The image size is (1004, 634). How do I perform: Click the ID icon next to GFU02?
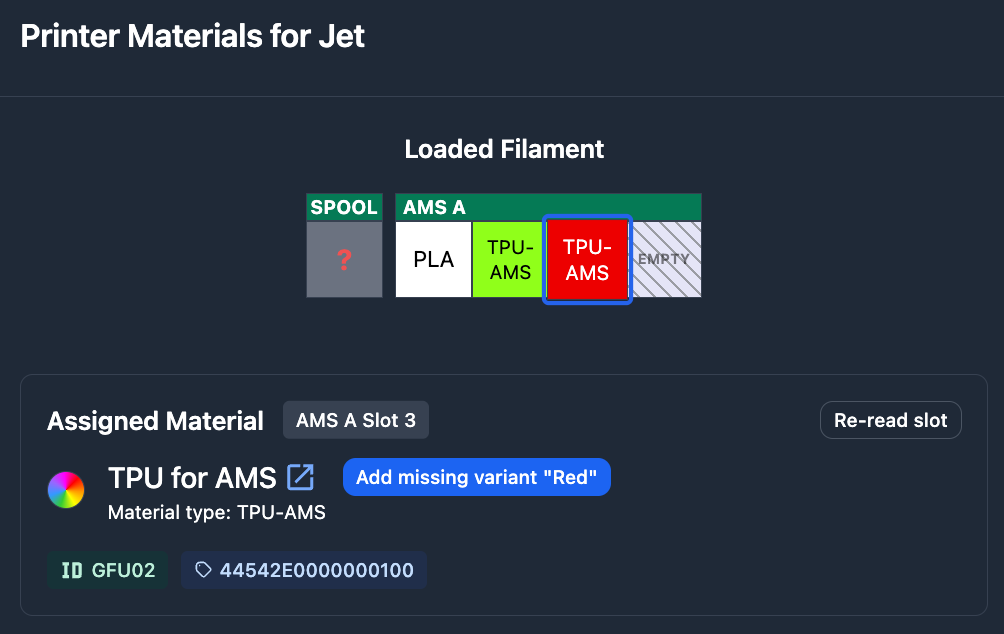pyautogui.click(x=72, y=570)
